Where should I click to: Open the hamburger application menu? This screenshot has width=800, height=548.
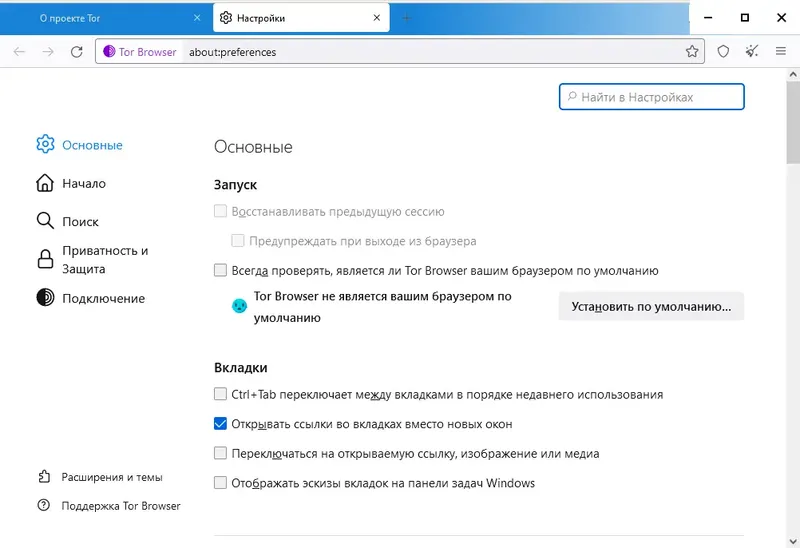click(x=781, y=51)
